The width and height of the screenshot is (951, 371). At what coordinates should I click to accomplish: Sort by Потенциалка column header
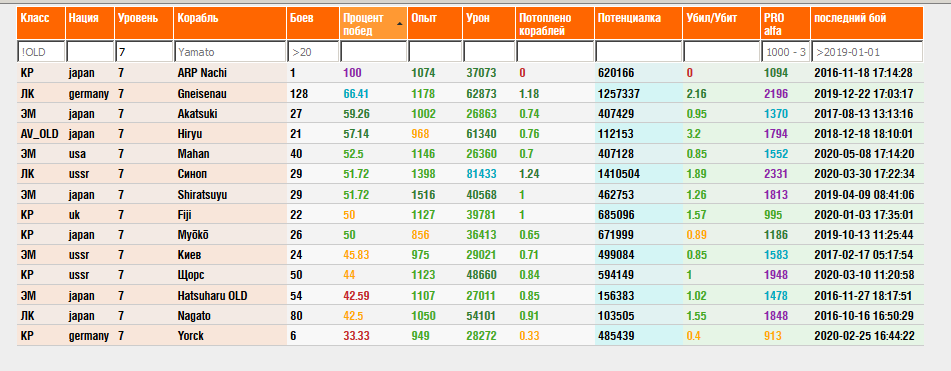tap(638, 24)
